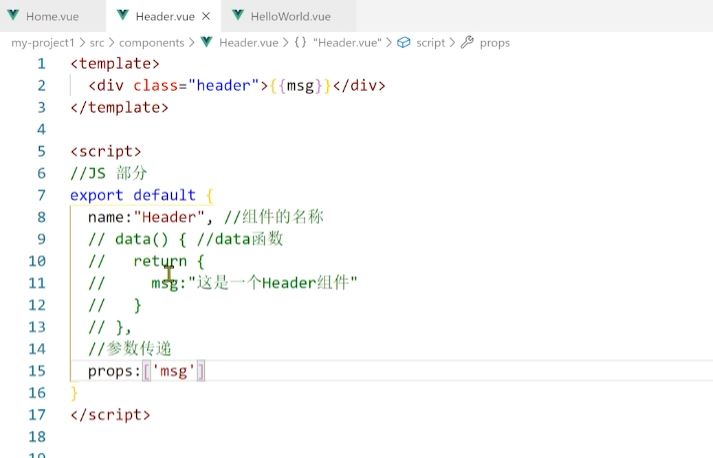
Task: Click the //参数传递 comment
Action: pos(130,349)
